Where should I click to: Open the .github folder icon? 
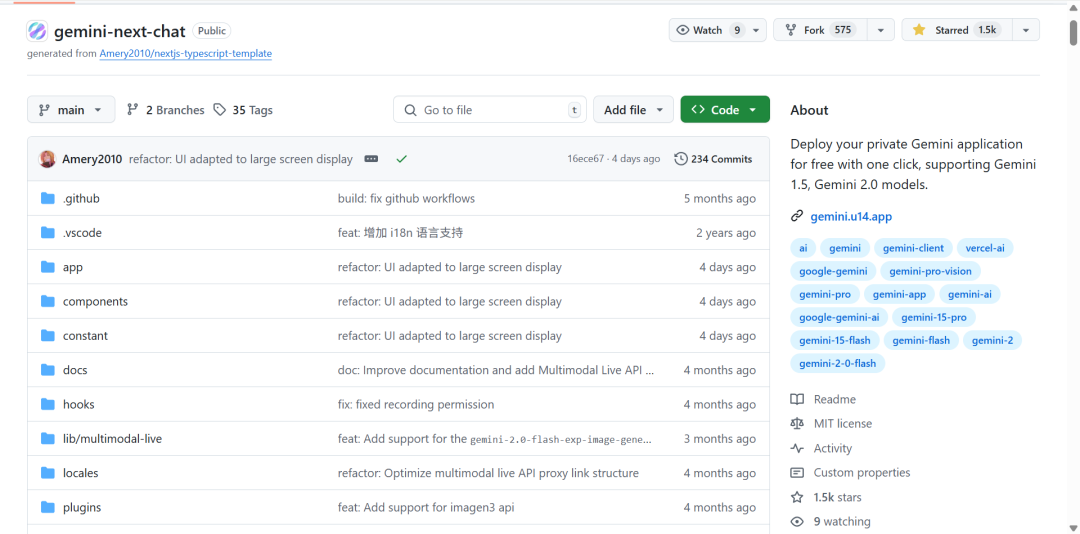[x=47, y=198]
